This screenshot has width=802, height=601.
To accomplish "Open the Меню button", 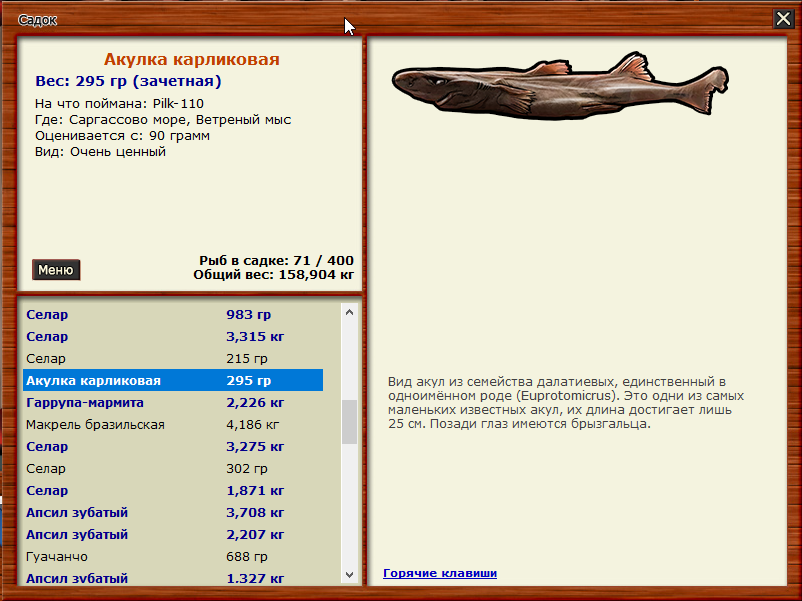I will click(x=56, y=270).
